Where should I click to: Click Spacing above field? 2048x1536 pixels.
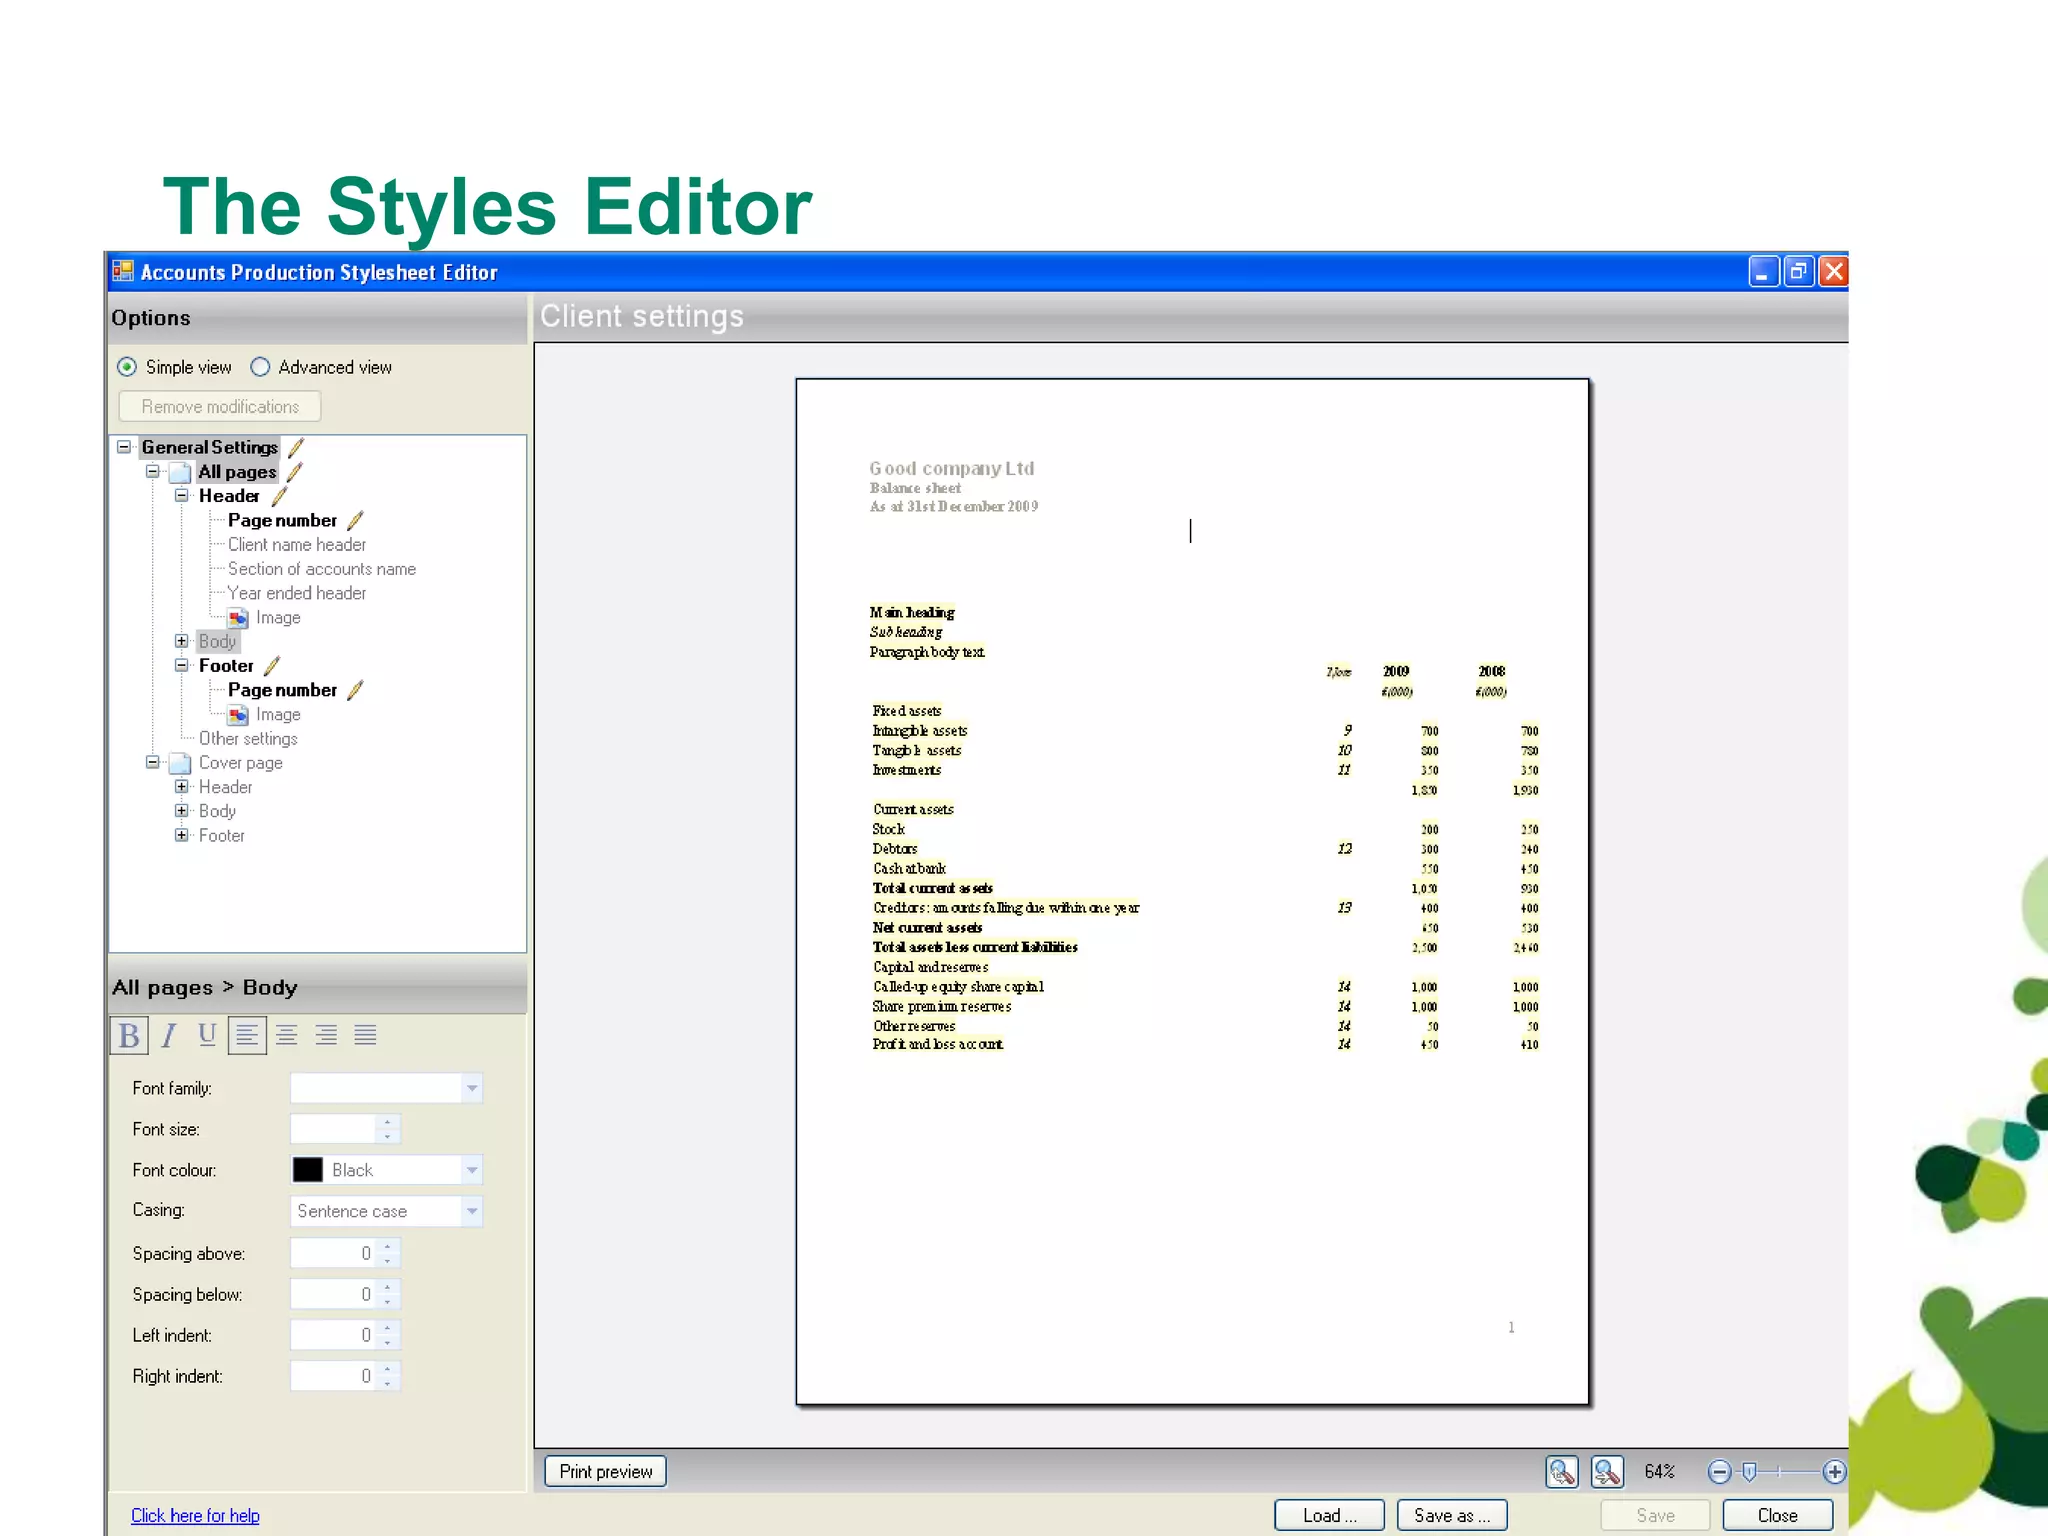pos(333,1253)
